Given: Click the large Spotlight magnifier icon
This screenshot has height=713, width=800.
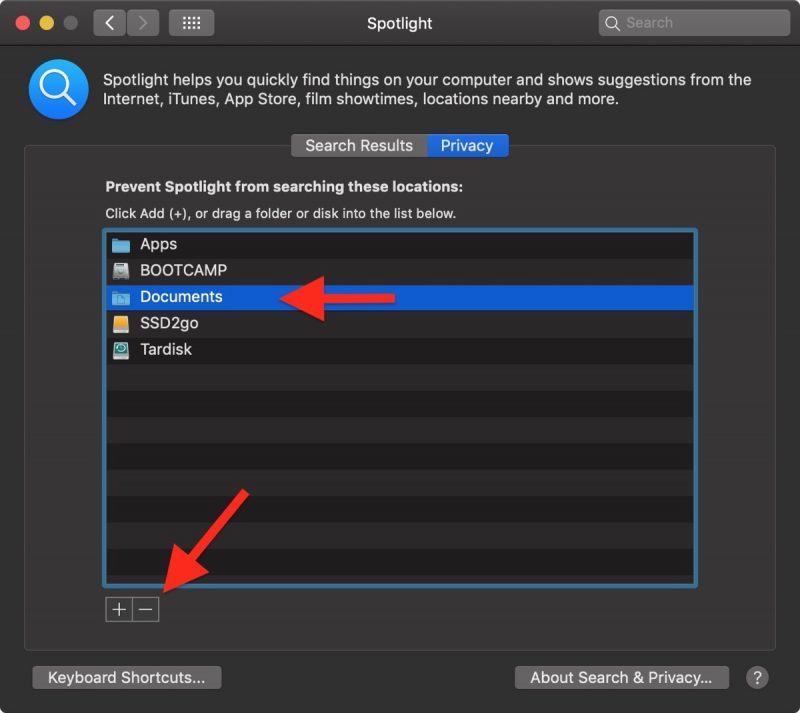Looking at the screenshot, I should point(59,89).
